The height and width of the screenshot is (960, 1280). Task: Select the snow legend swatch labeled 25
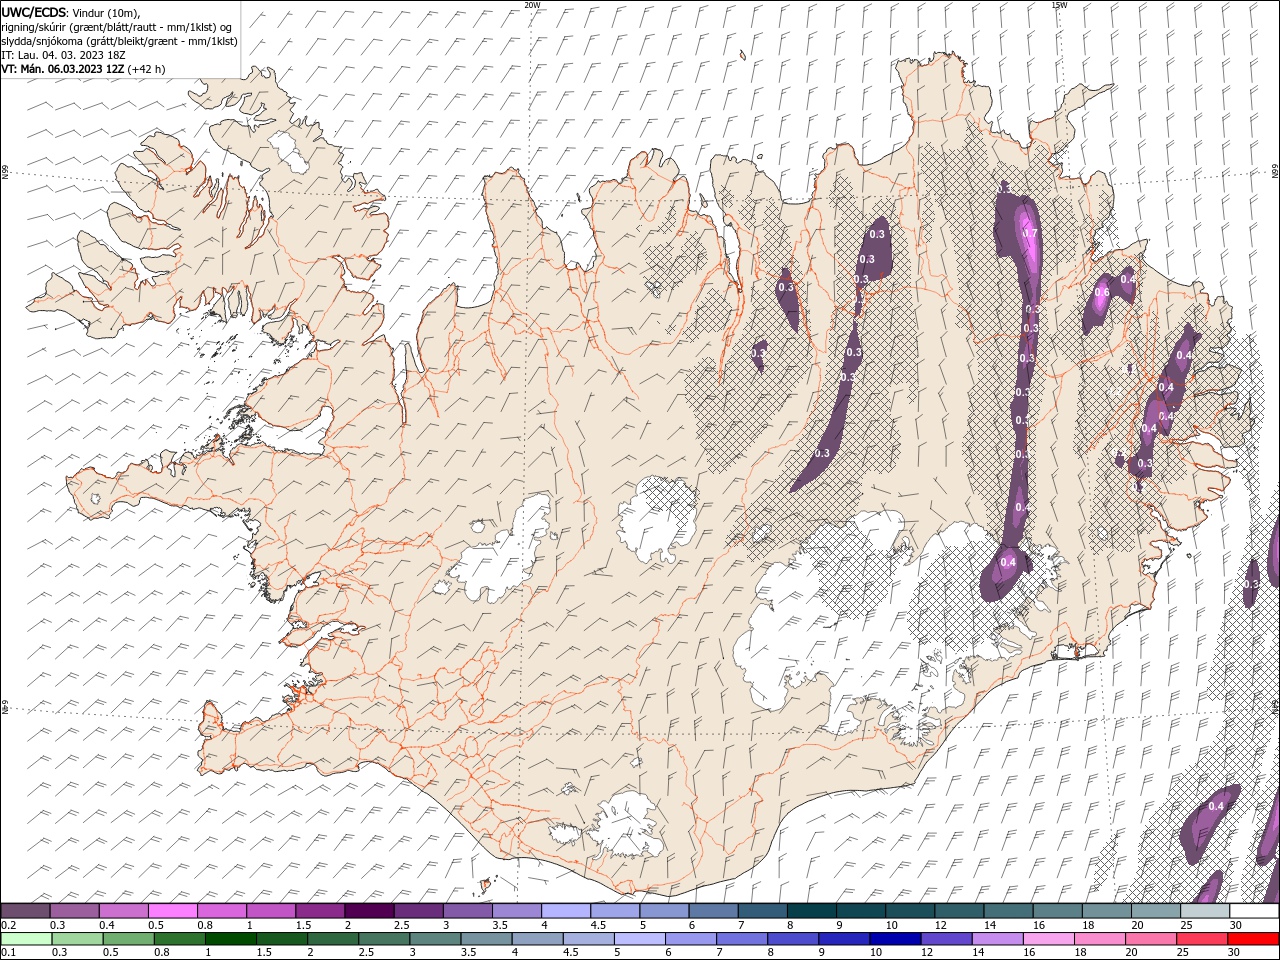(1204, 911)
